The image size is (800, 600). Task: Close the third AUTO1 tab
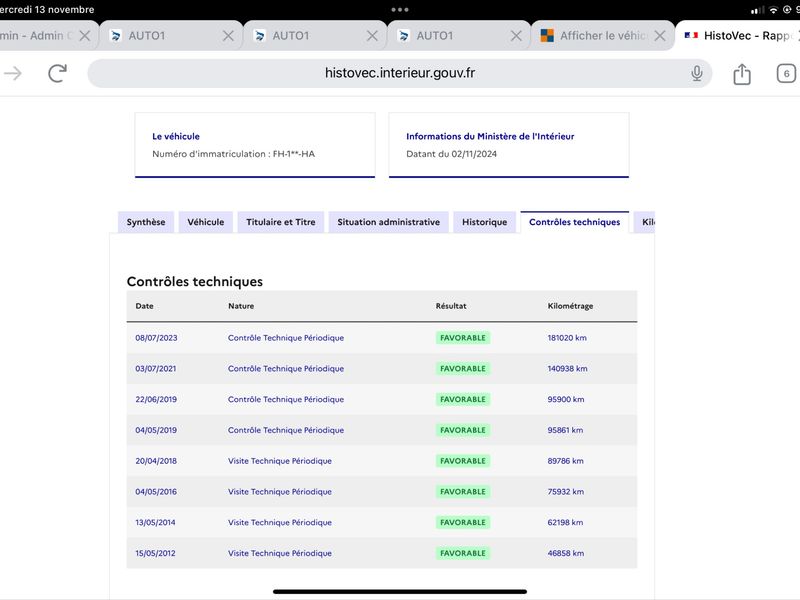click(516, 36)
